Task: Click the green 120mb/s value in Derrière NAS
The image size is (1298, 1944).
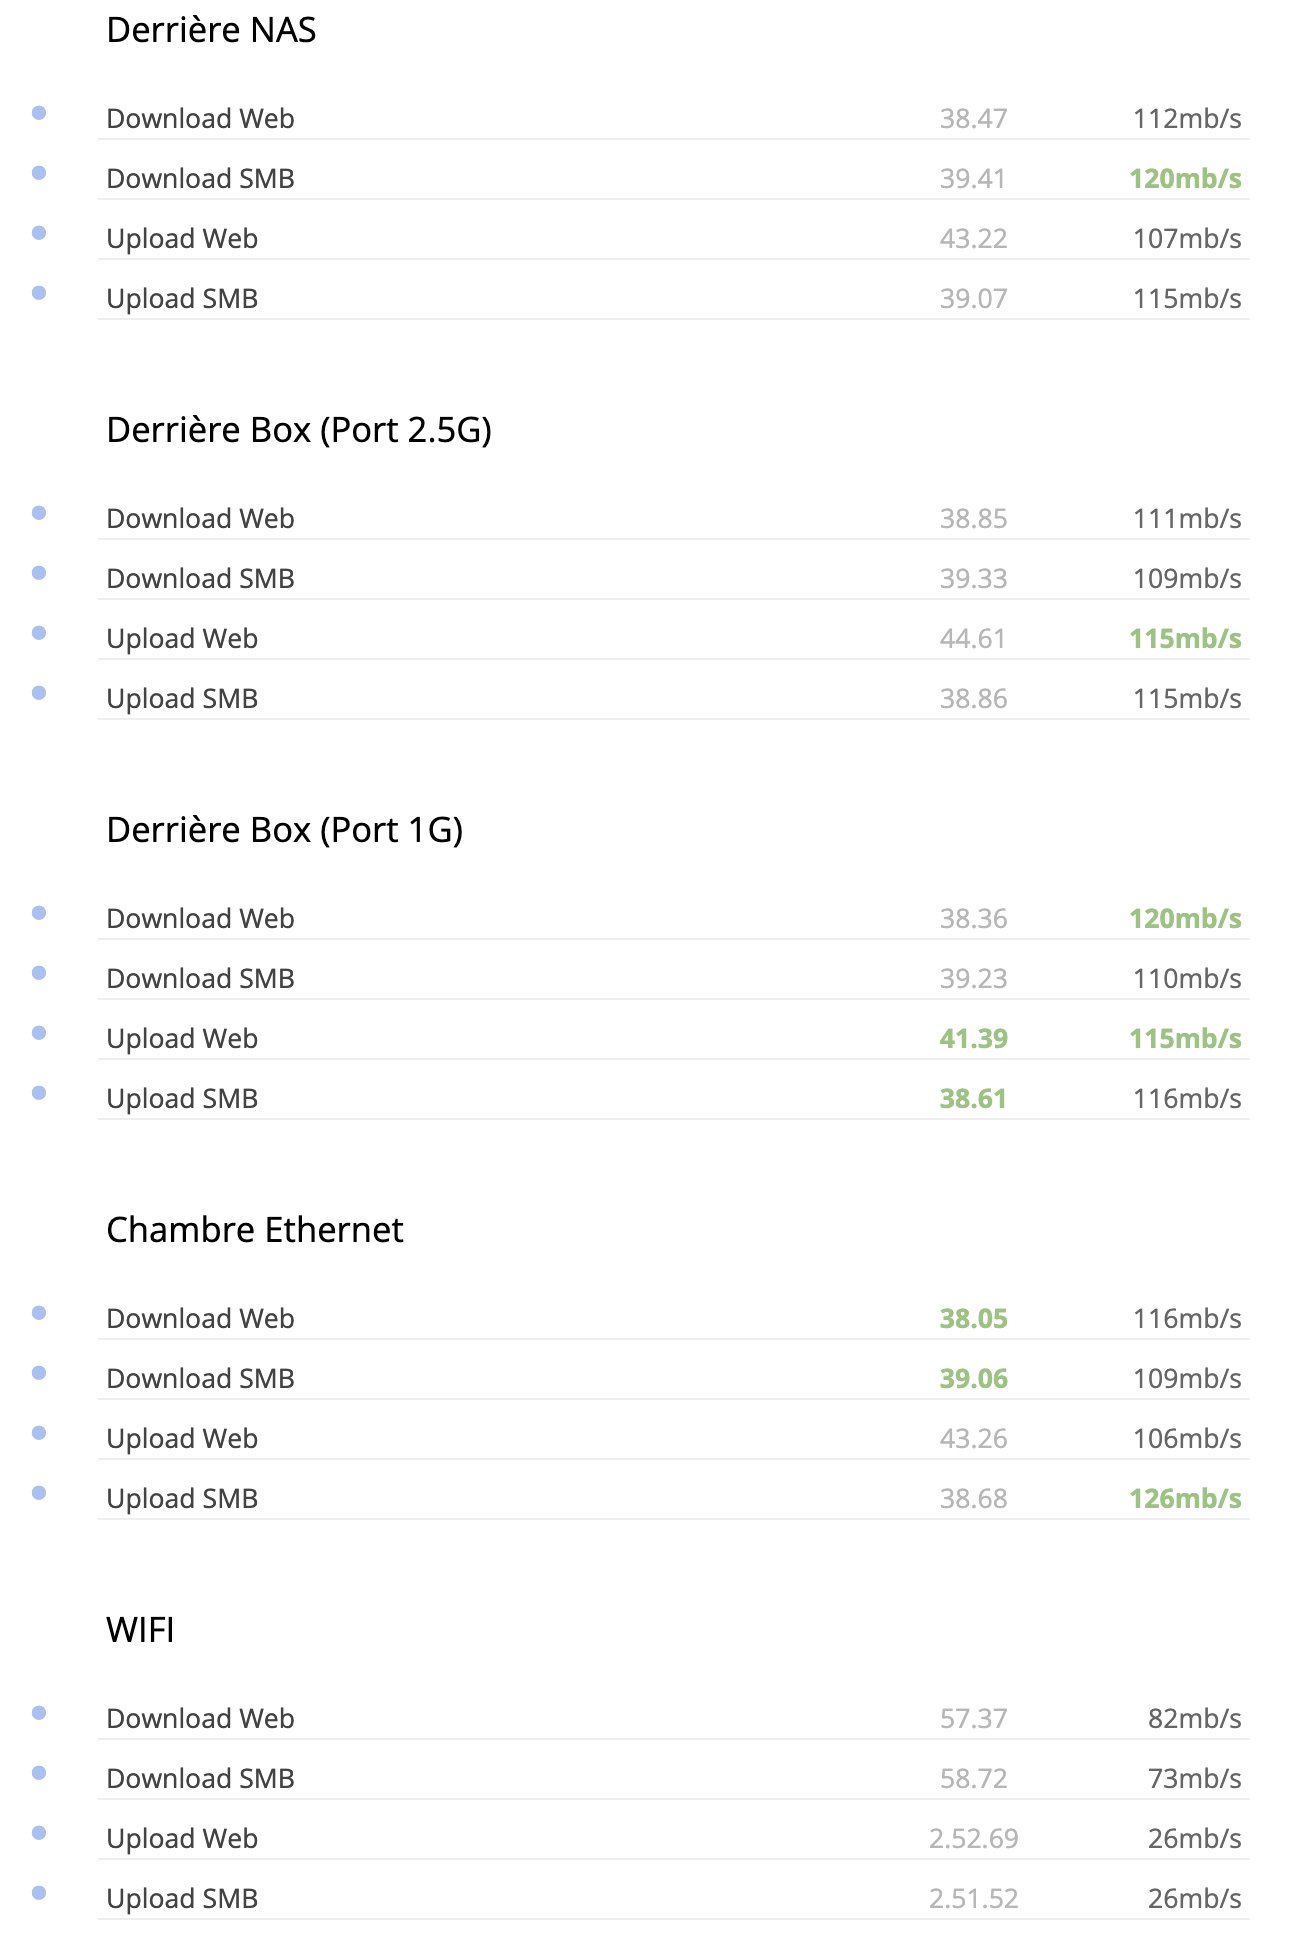Action: [1185, 179]
